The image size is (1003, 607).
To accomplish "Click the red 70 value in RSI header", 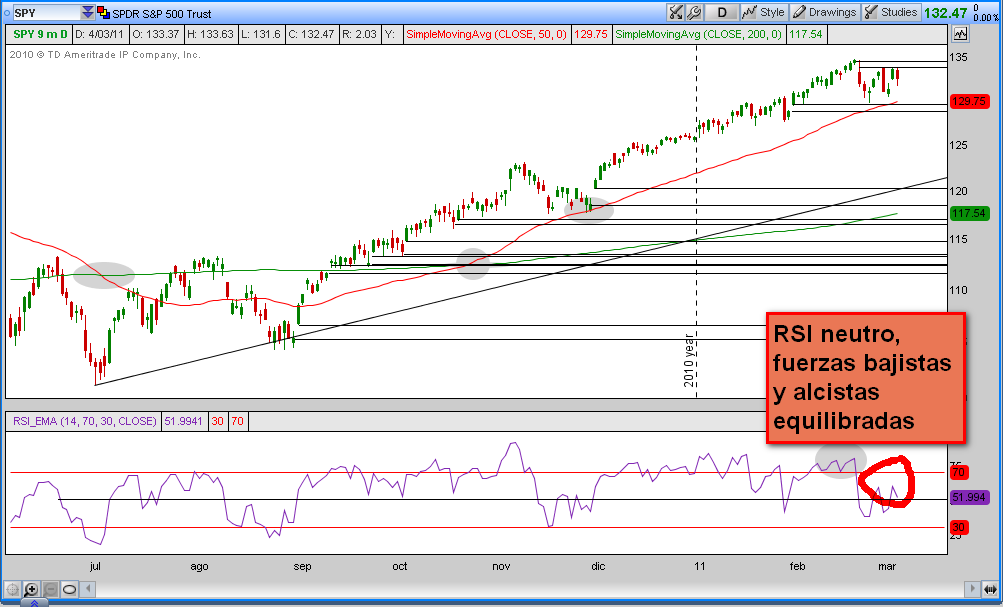I will [x=237, y=421].
